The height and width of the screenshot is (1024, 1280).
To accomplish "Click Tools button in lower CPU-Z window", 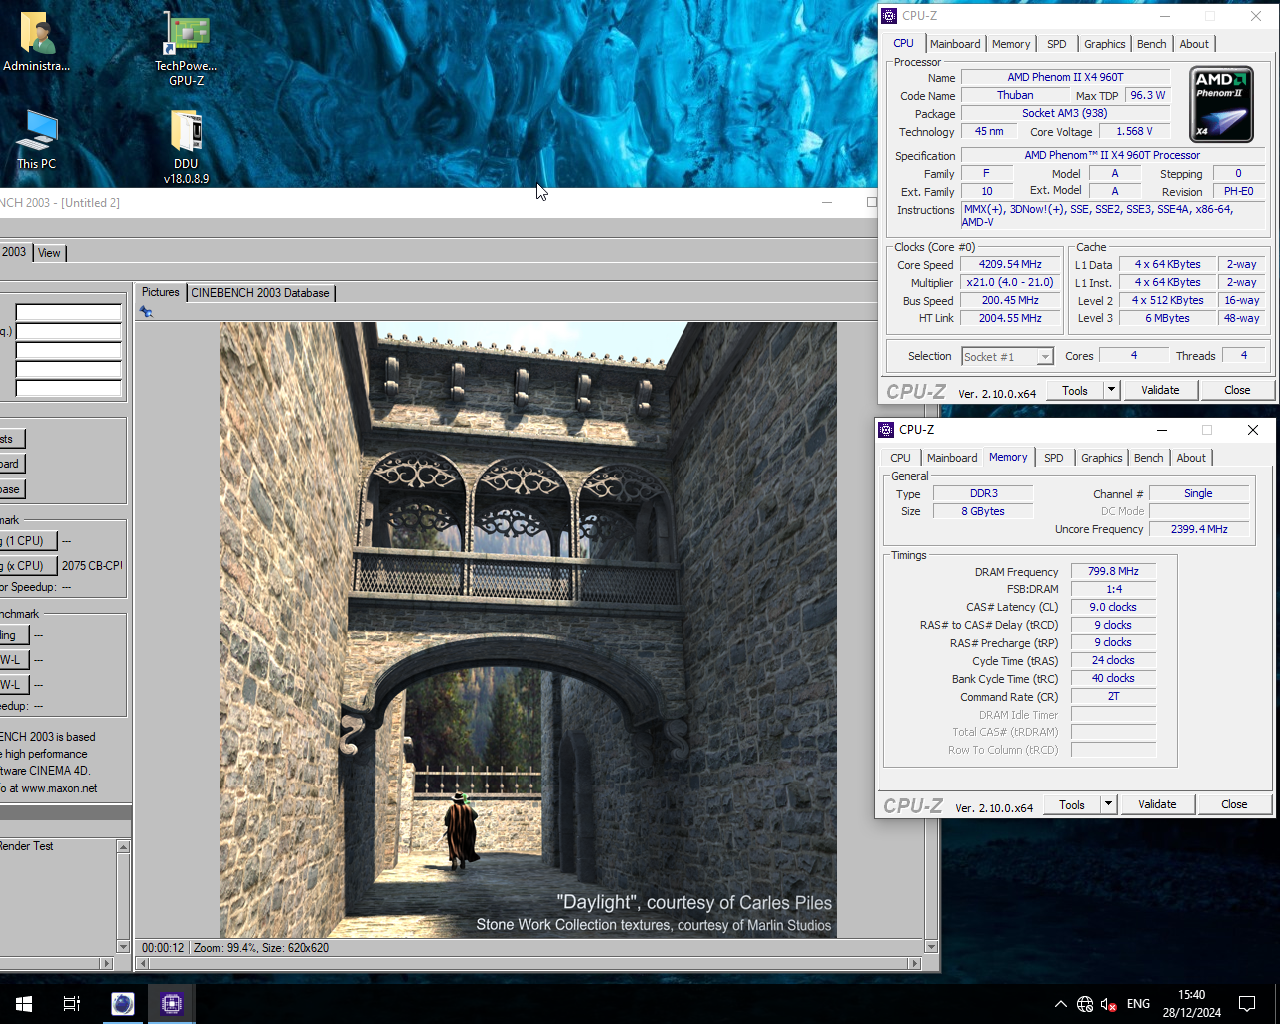I will (1072, 804).
